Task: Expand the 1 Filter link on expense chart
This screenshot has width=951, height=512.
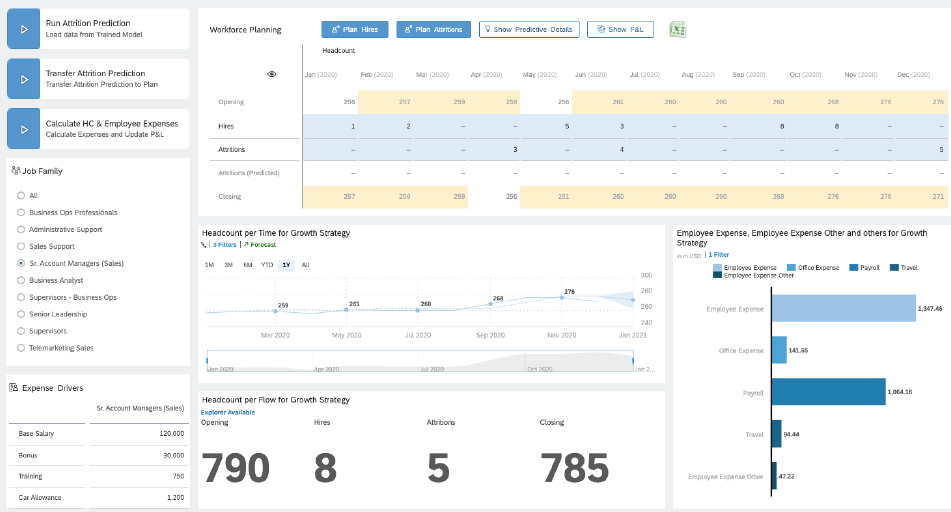Action: pyautogui.click(x=718, y=255)
